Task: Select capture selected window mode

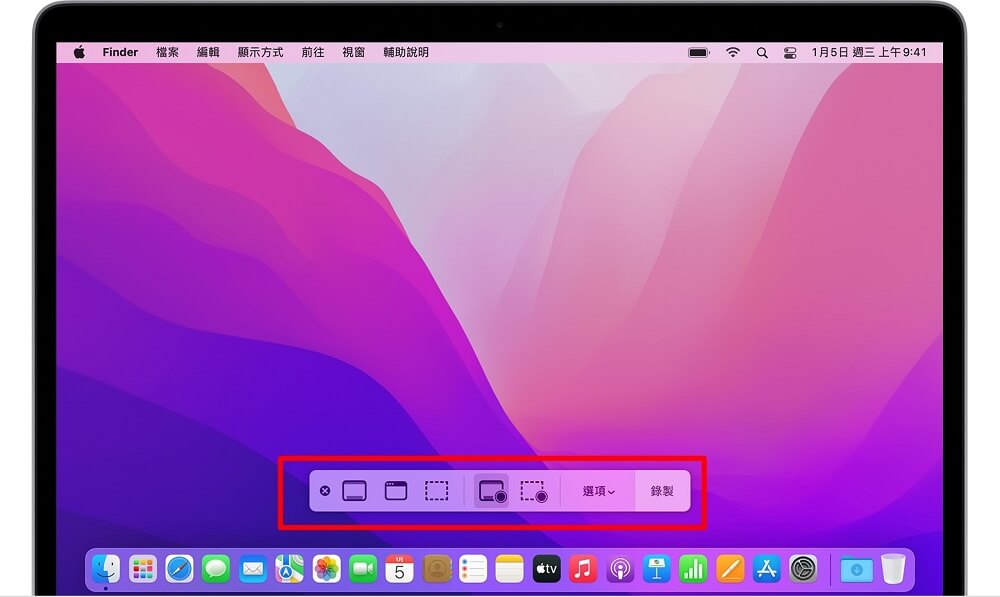Action: pos(396,491)
